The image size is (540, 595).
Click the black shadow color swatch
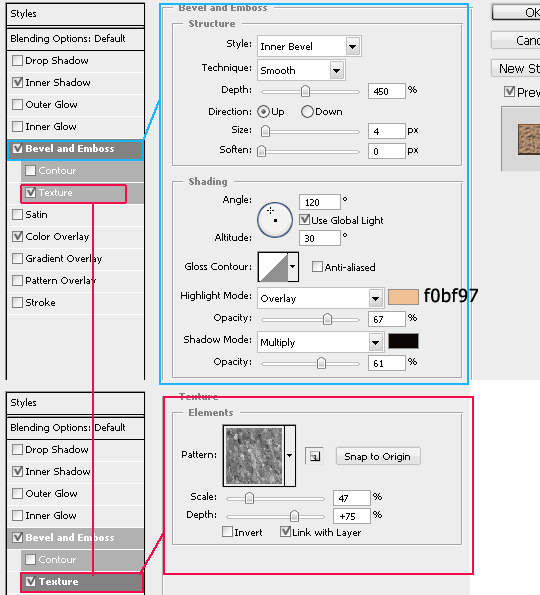[x=403, y=341]
